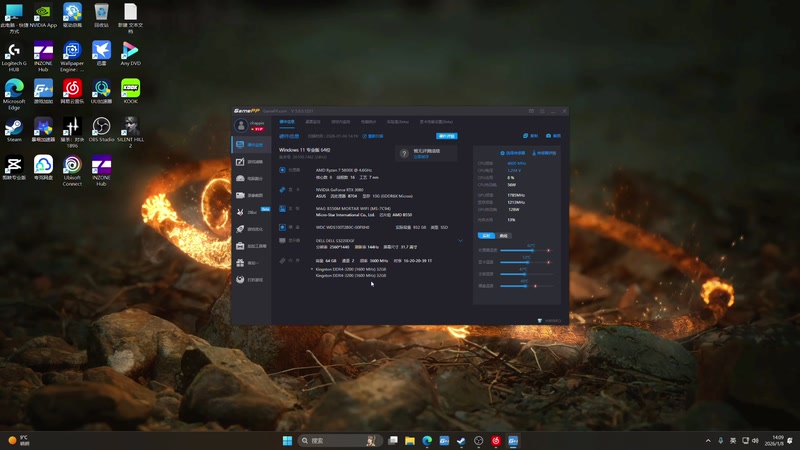
Task: Adjust the 52°C GPU temperature slider
Action: (526, 262)
